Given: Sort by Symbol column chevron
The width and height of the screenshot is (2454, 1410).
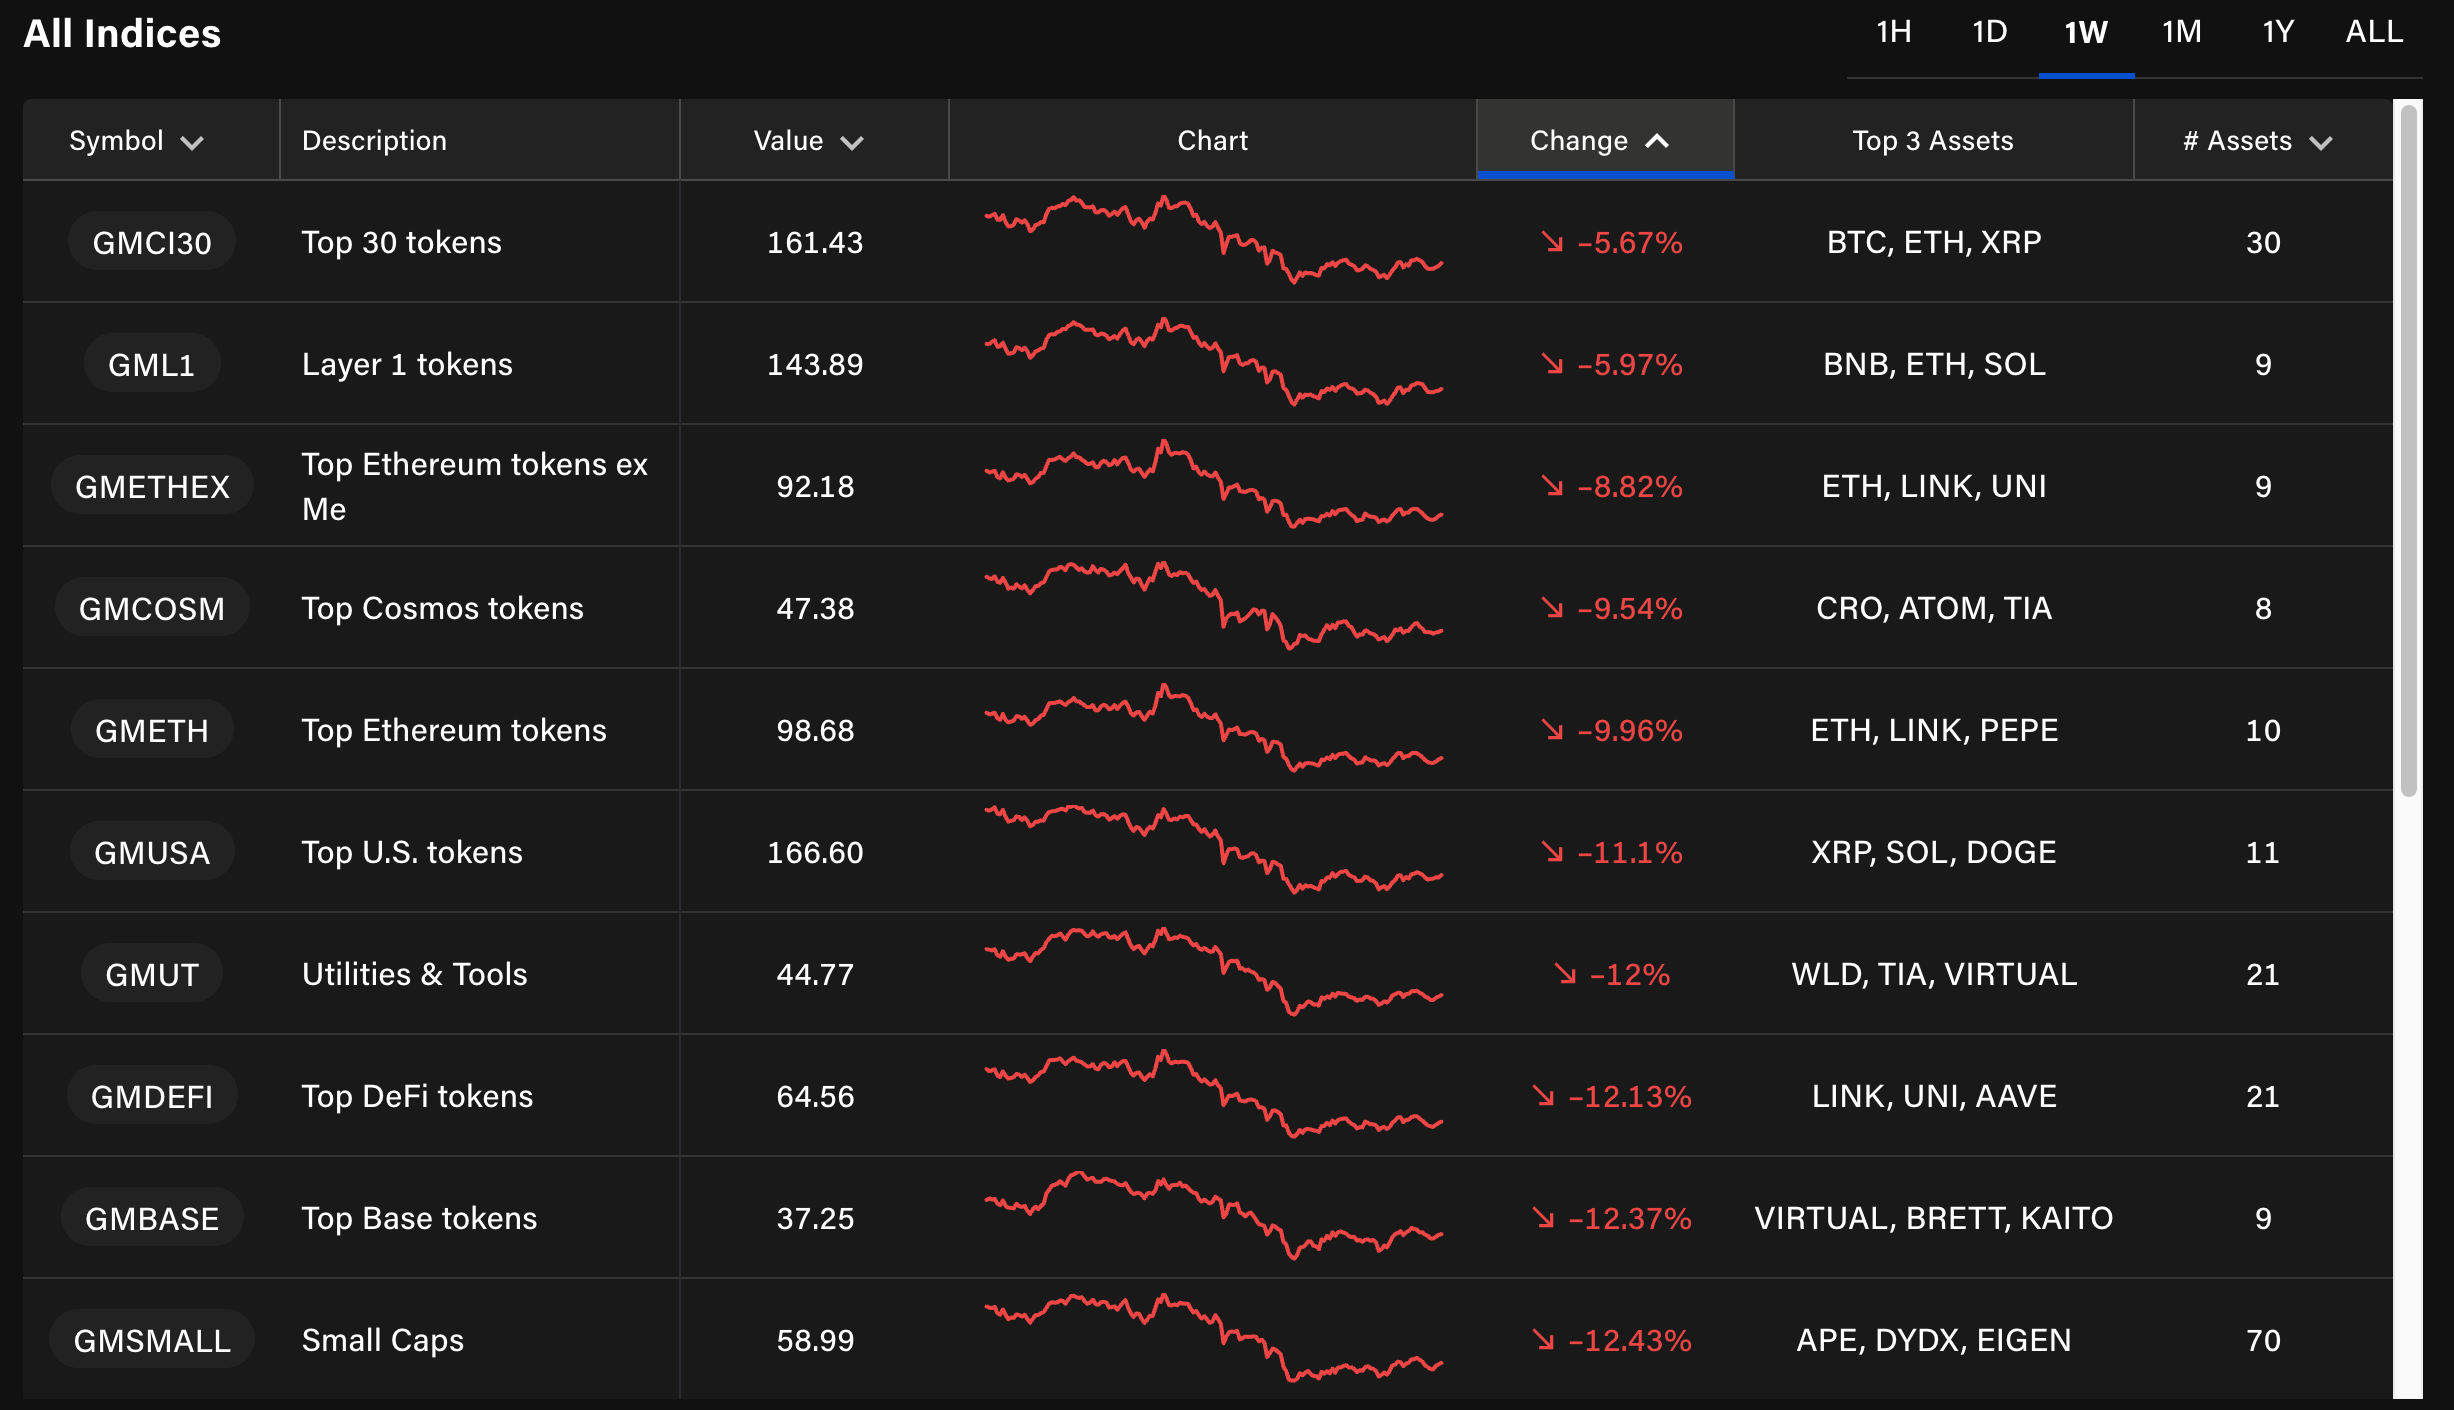Looking at the screenshot, I should coord(192,143).
